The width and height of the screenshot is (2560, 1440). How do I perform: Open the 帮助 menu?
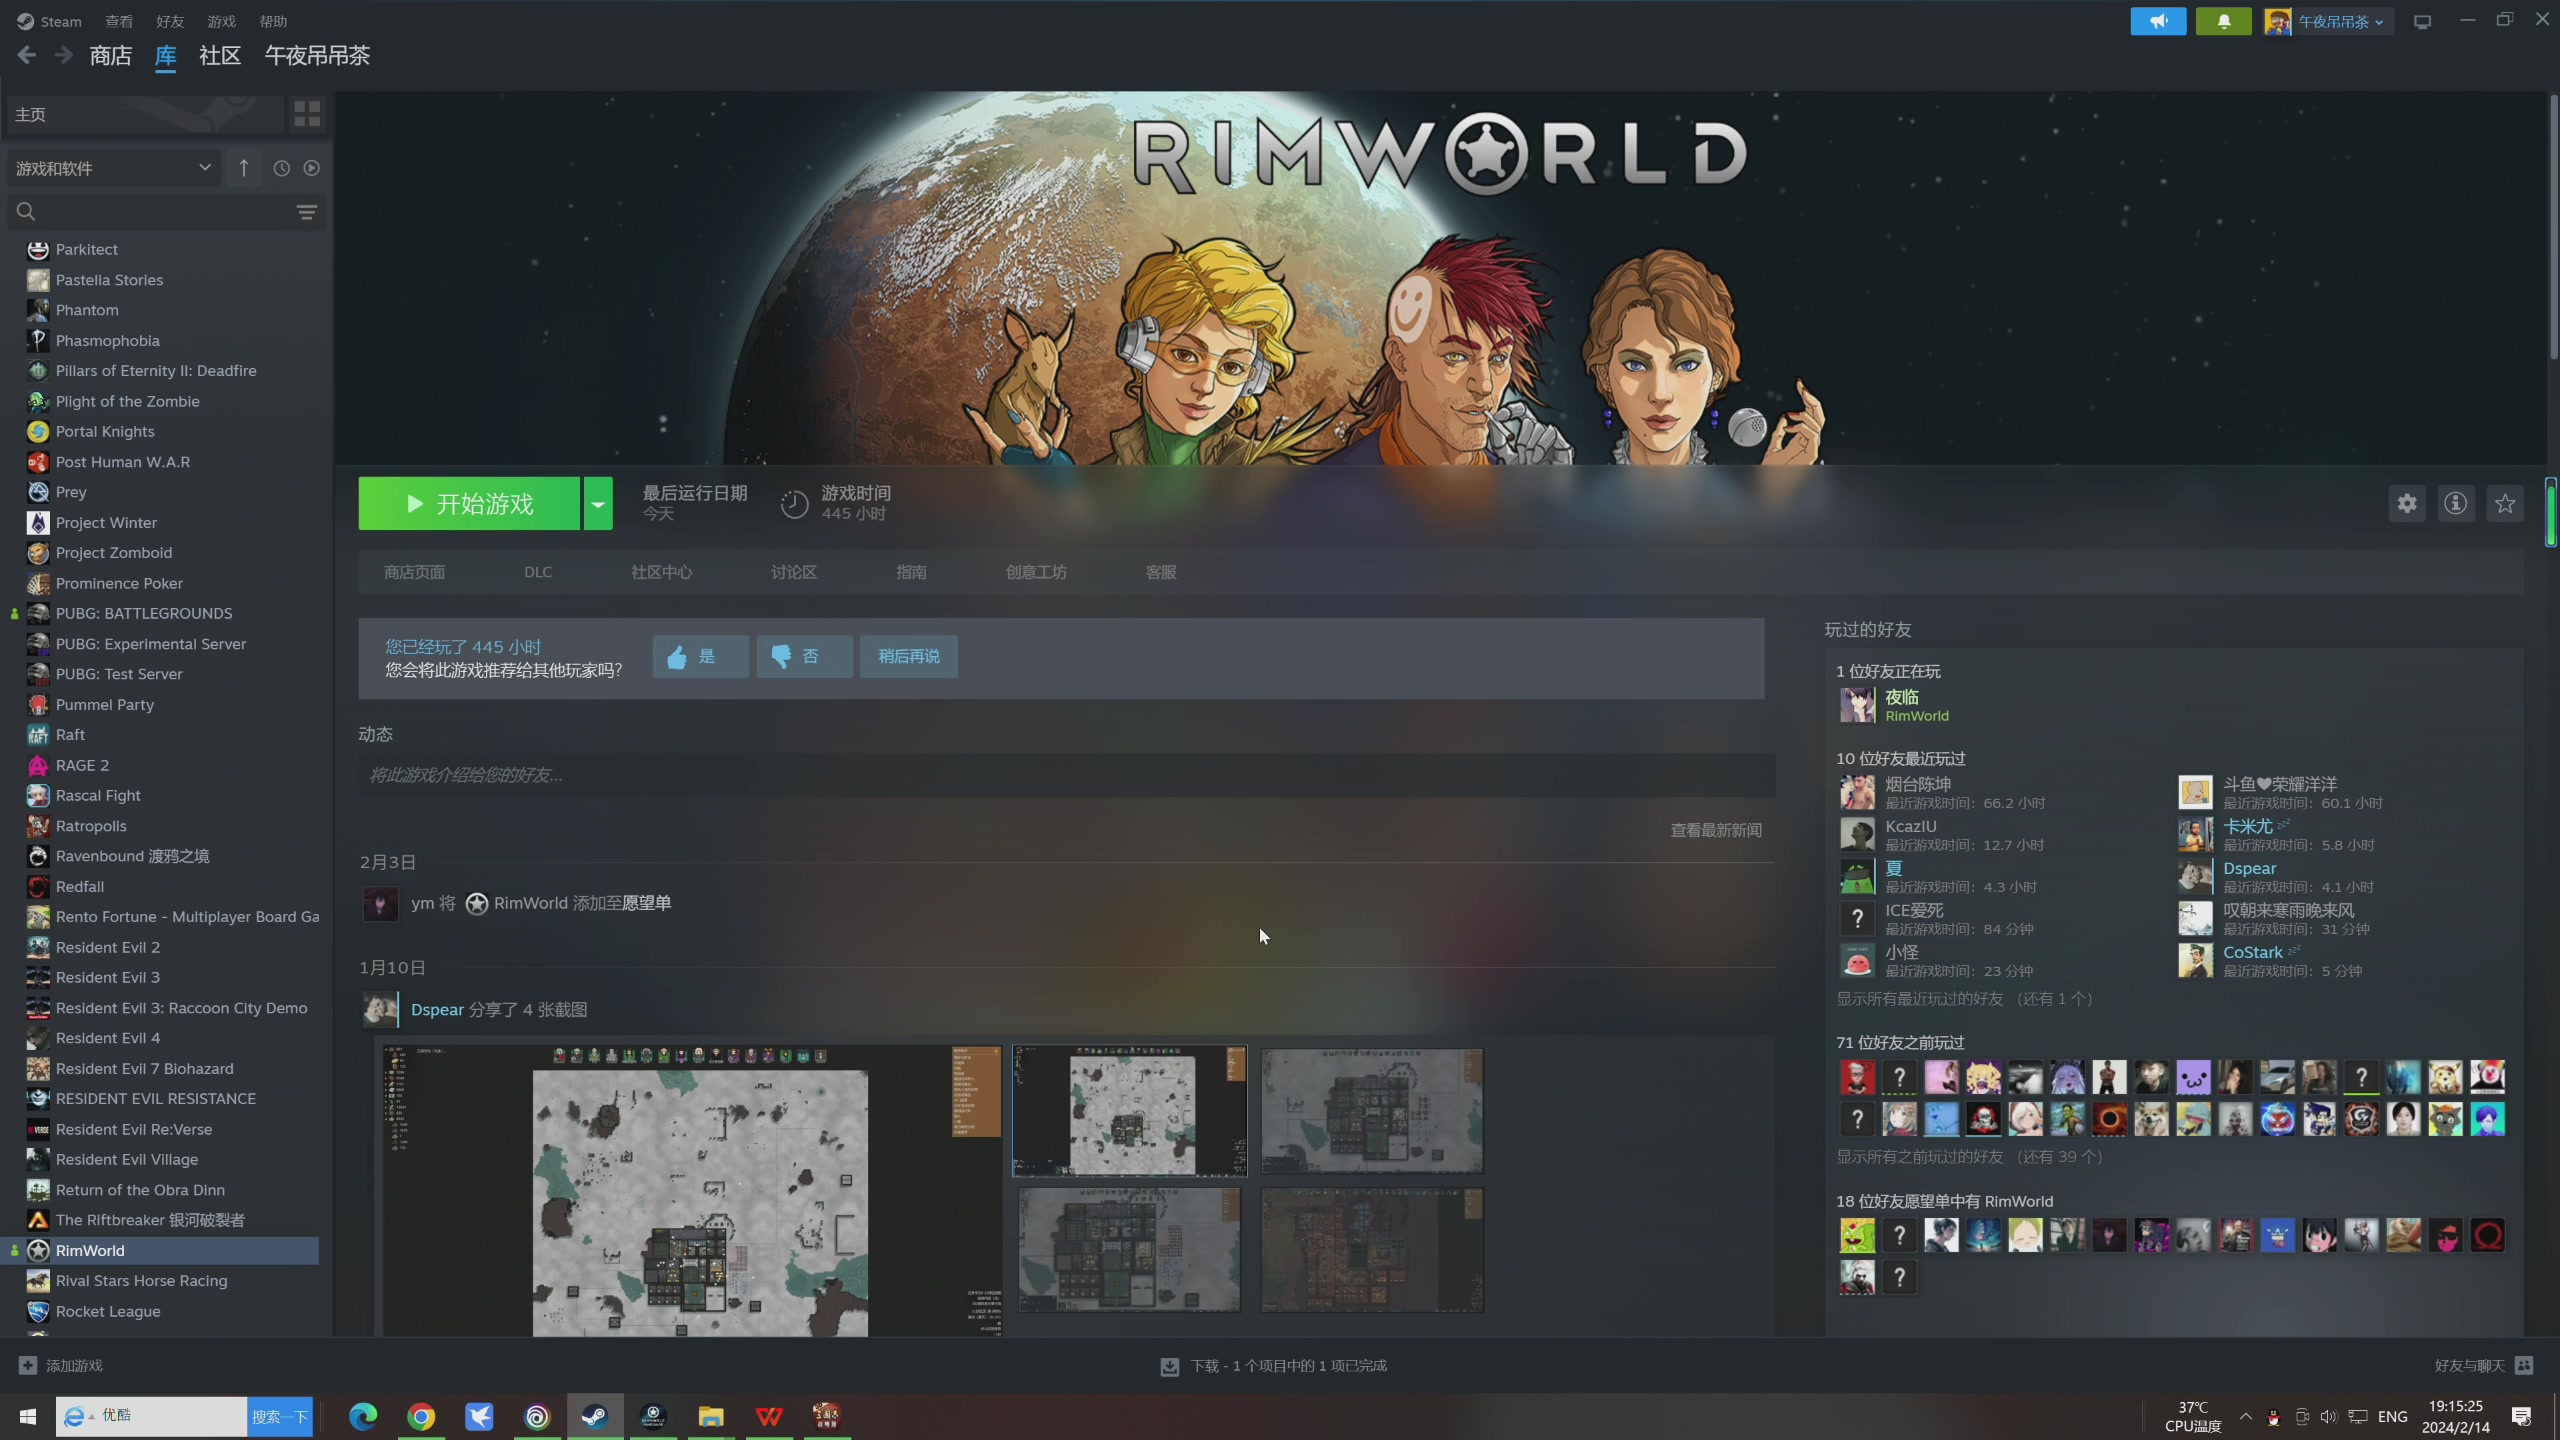click(x=273, y=21)
